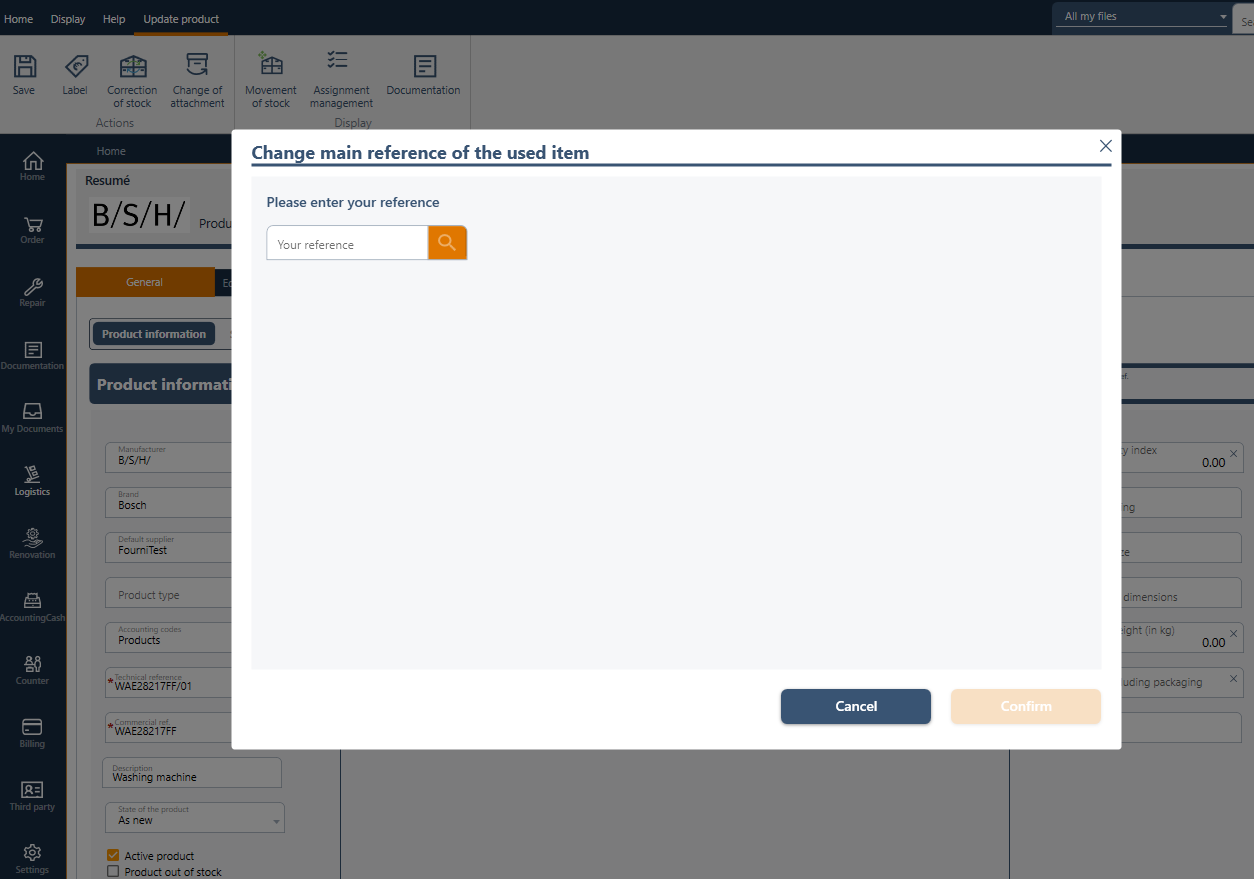Select the Product information pill tab

click(154, 334)
